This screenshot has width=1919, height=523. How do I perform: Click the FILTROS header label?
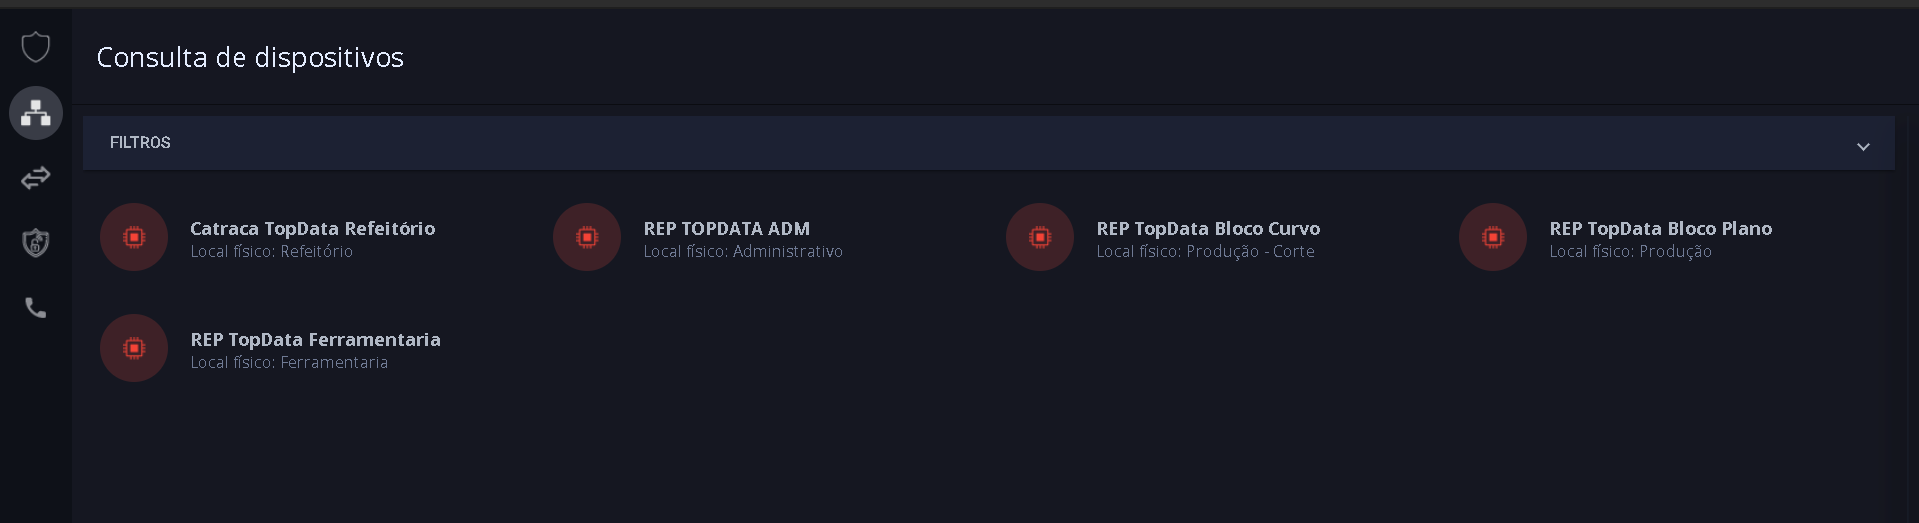pos(140,143)
